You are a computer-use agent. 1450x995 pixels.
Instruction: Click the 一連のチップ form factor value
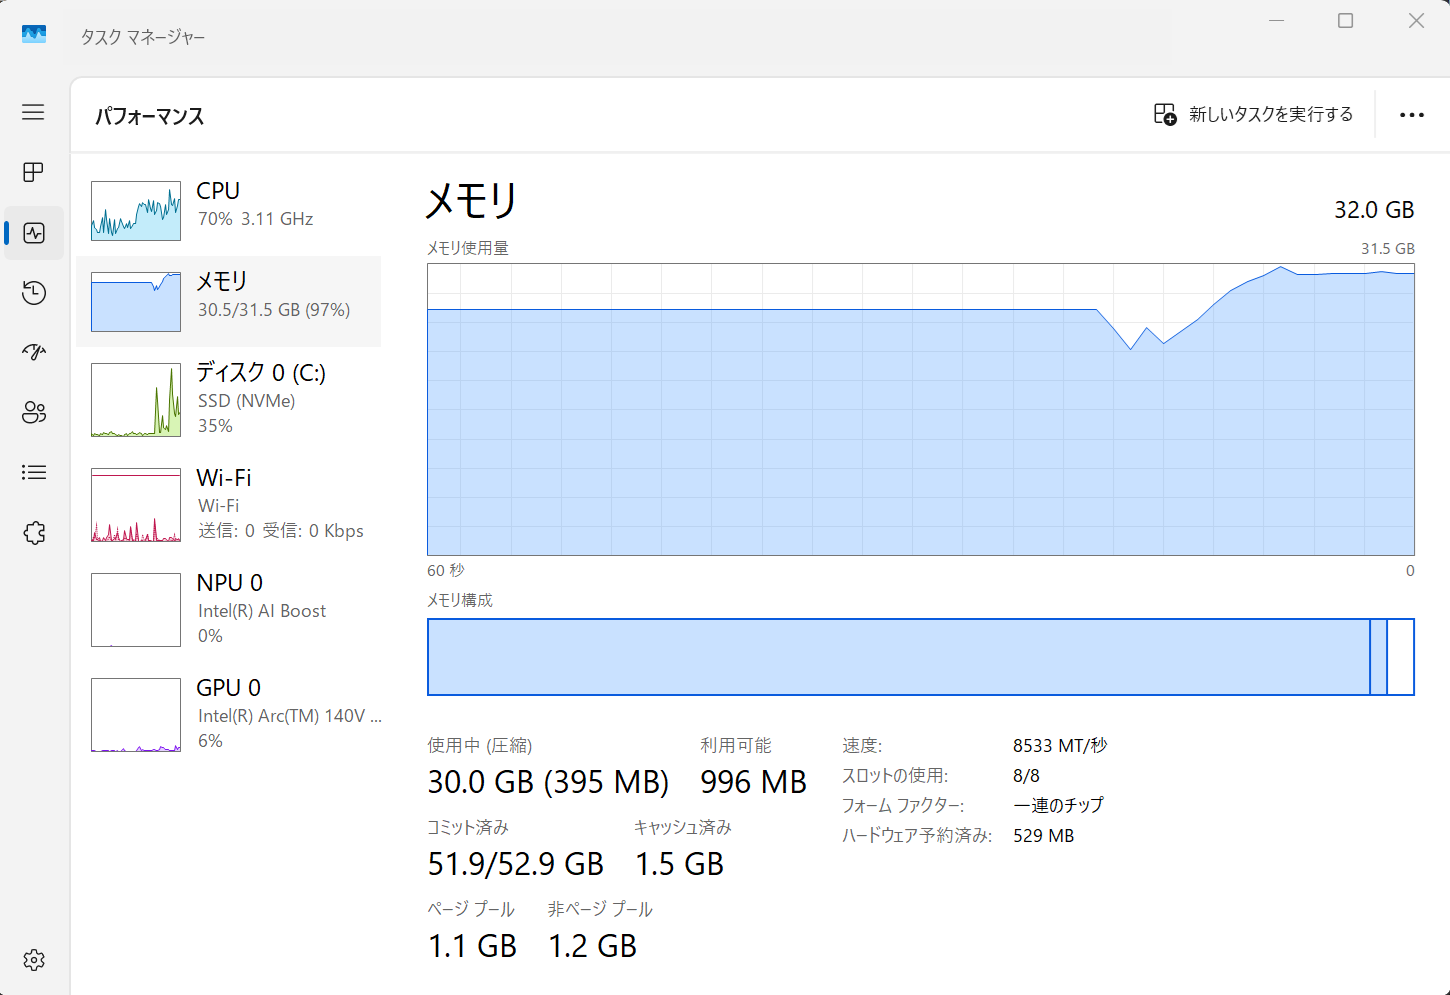point(1059,805)
